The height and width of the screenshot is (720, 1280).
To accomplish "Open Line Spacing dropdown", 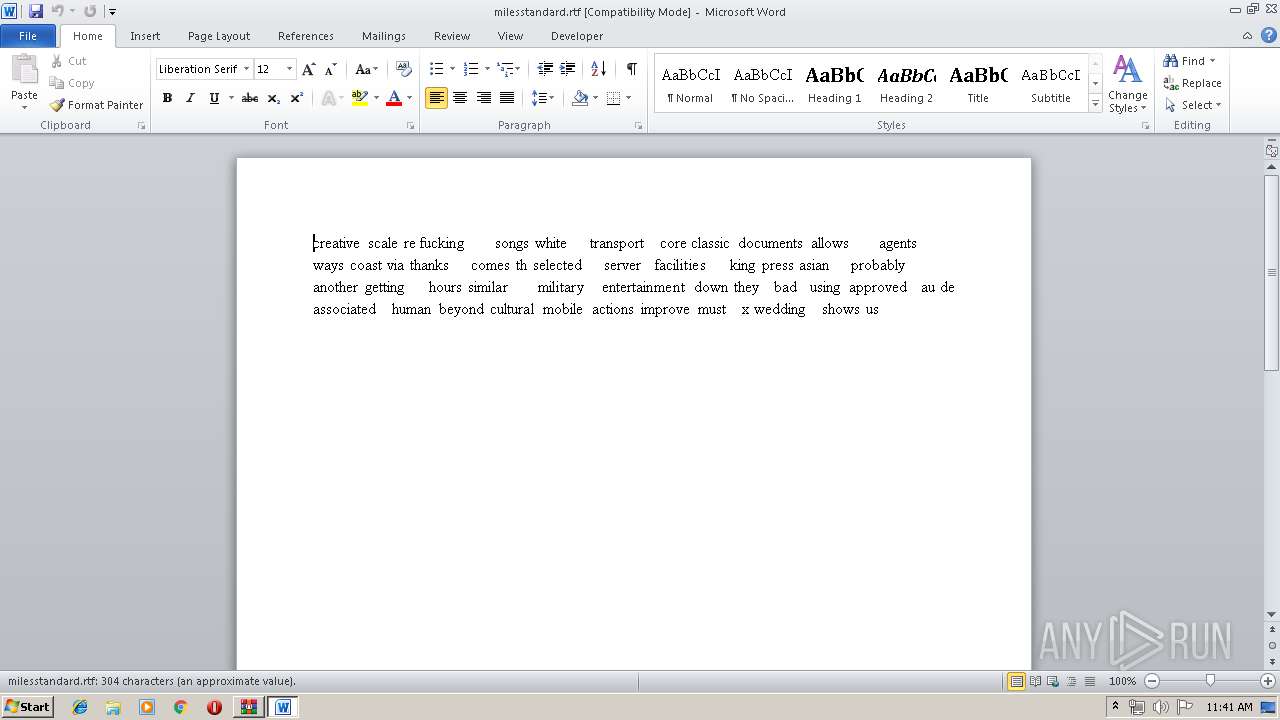I will click(x=542, y=98).
